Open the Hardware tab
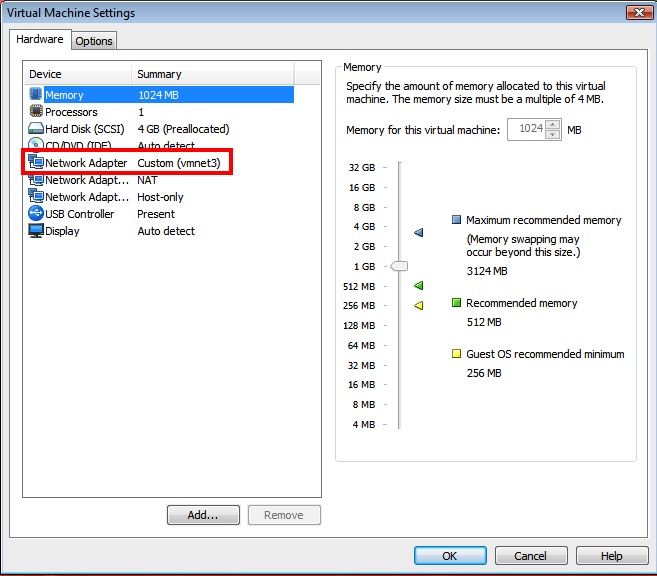Screen dimensions: 657x576 [x=40, y=40]
